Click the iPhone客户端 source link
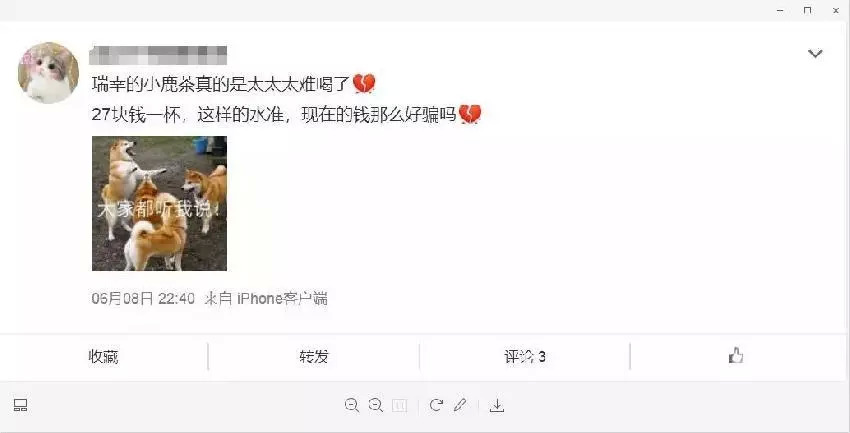The height and width of the screenshot is (433, 850). click(282, 299)
